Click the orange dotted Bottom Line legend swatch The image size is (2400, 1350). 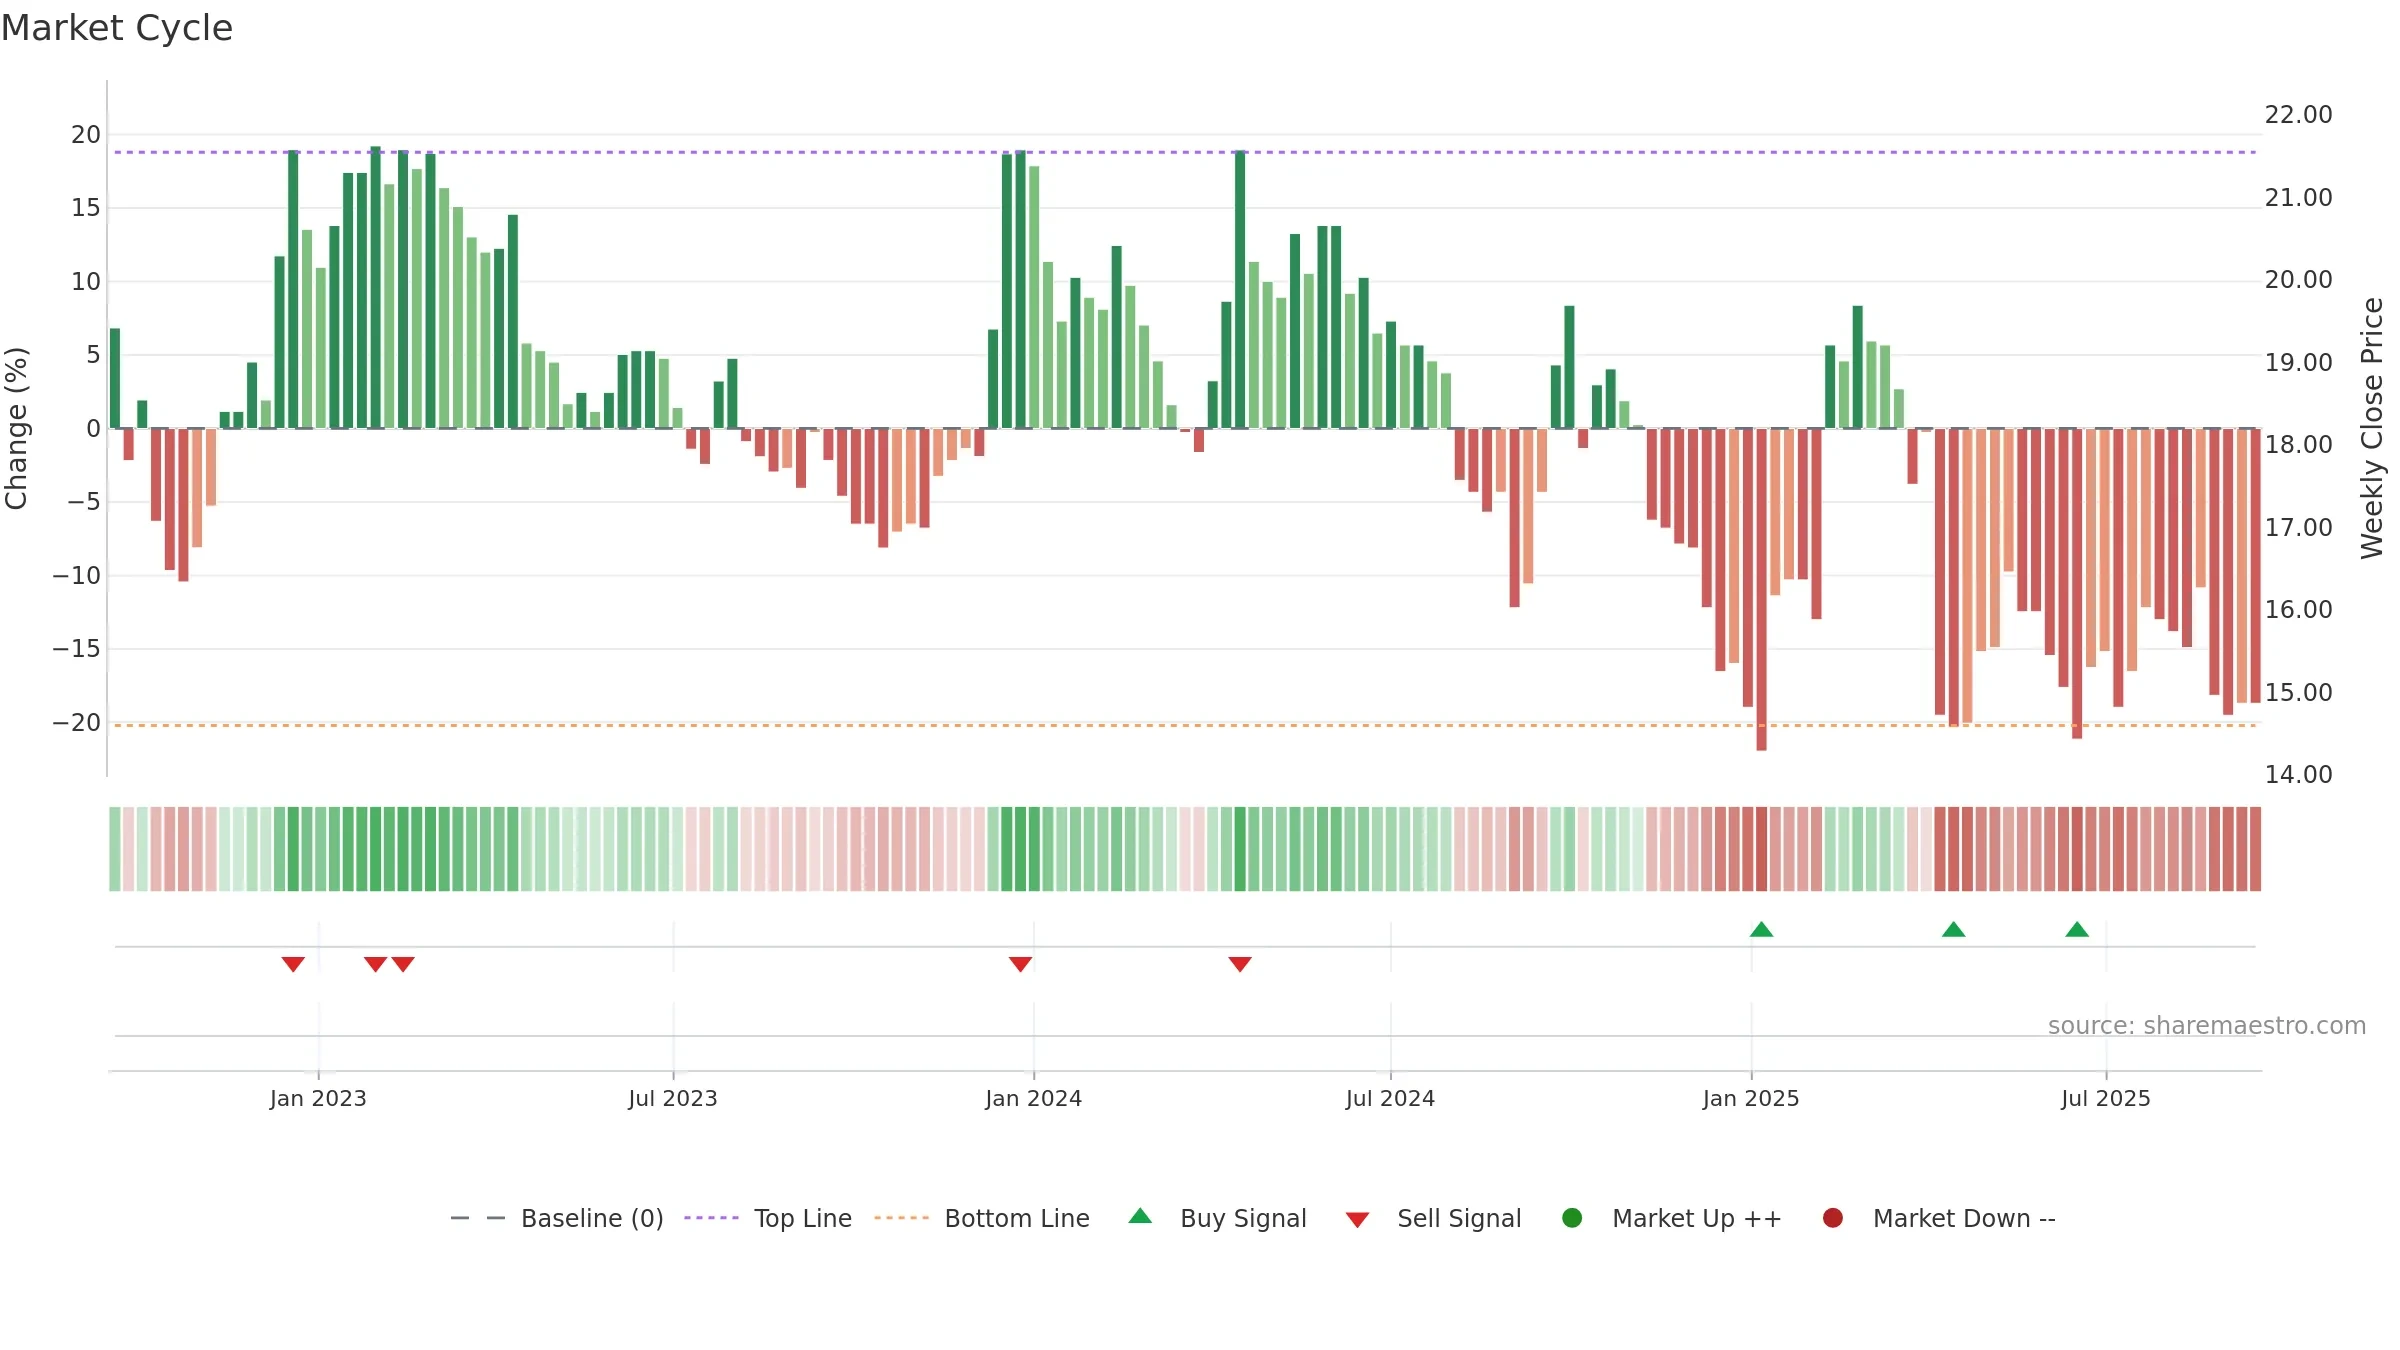(x=901, y=1218)
